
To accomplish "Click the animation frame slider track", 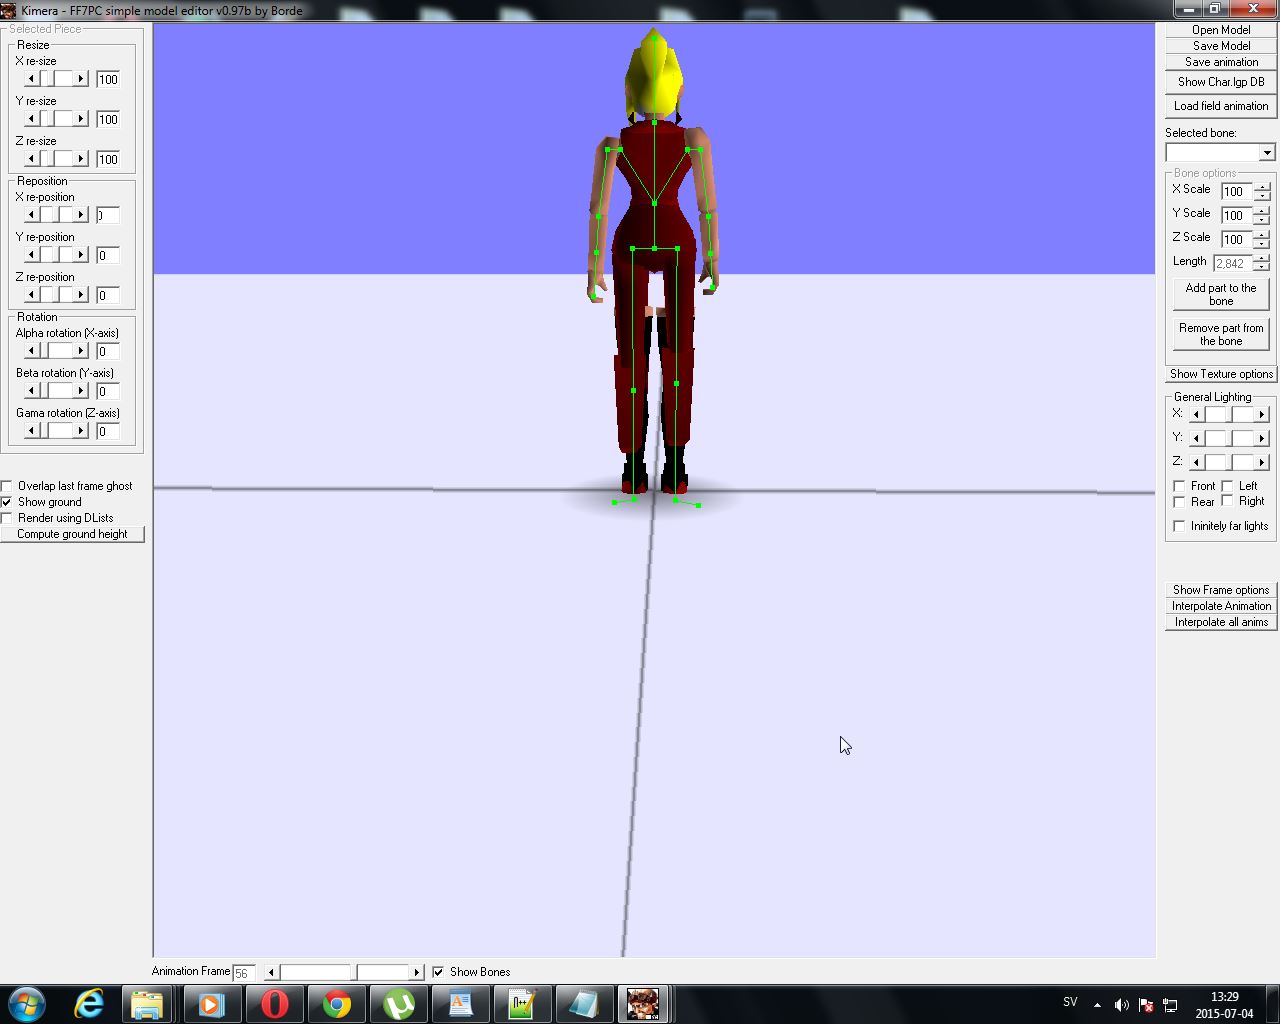I will [x=344, y=972].
